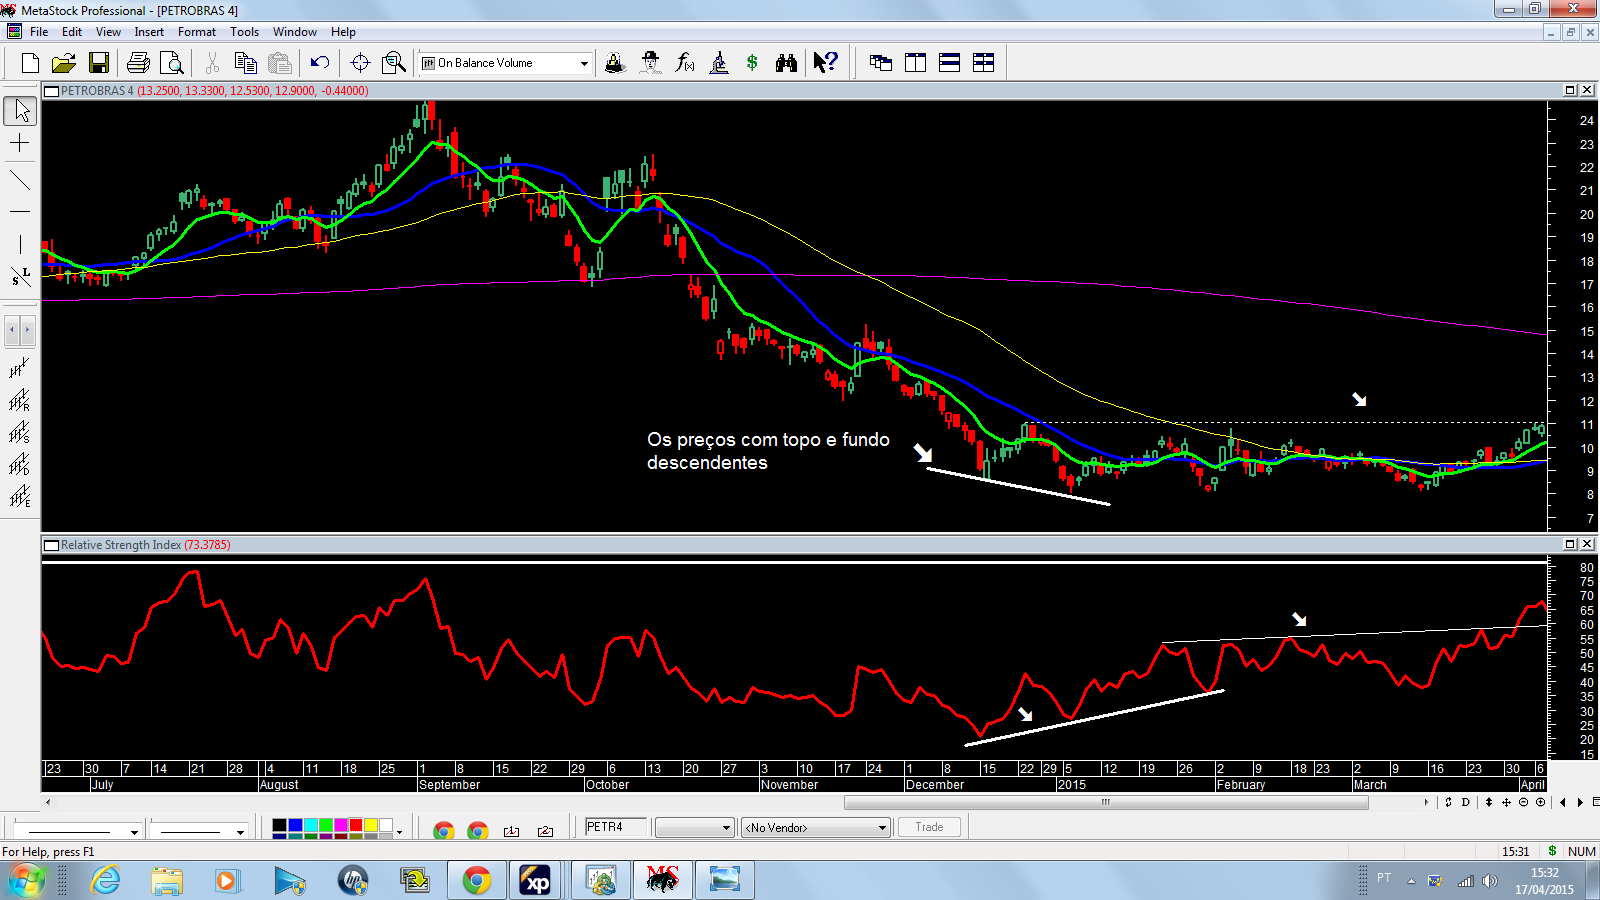Activate the What's This help pointer

coord(825,63)
